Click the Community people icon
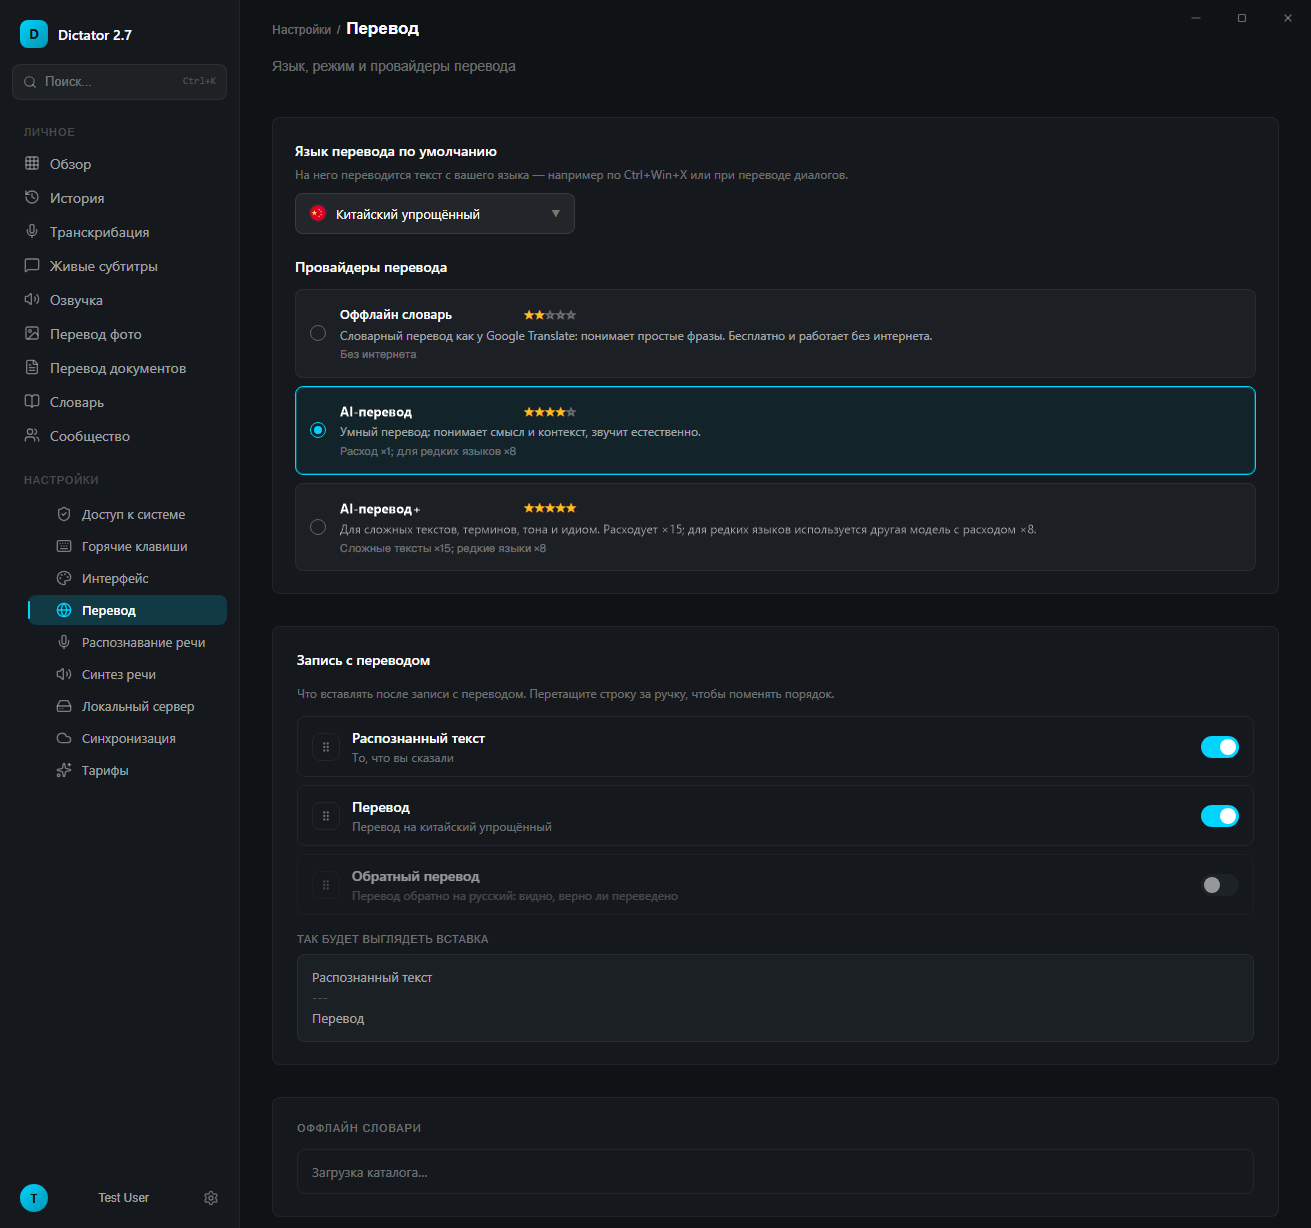This screenshot has width=1311, height=1228. pyautogui.click(x=32, y=435)
